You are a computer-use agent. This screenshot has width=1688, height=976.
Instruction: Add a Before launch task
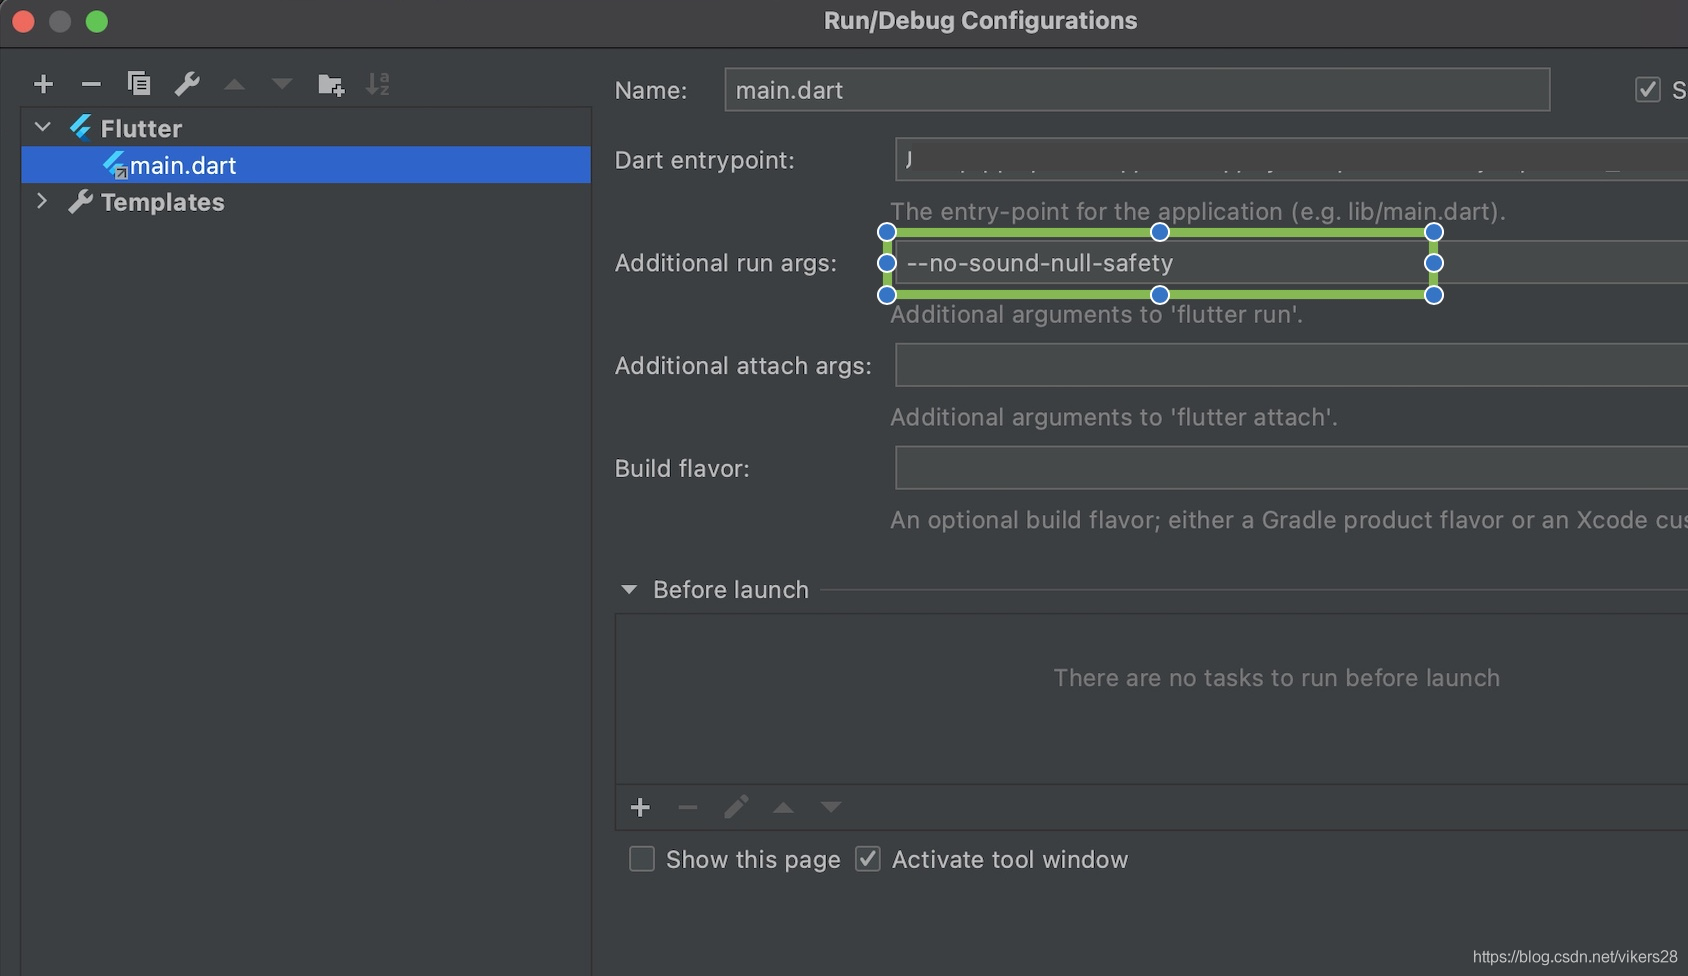click(640, 807)
